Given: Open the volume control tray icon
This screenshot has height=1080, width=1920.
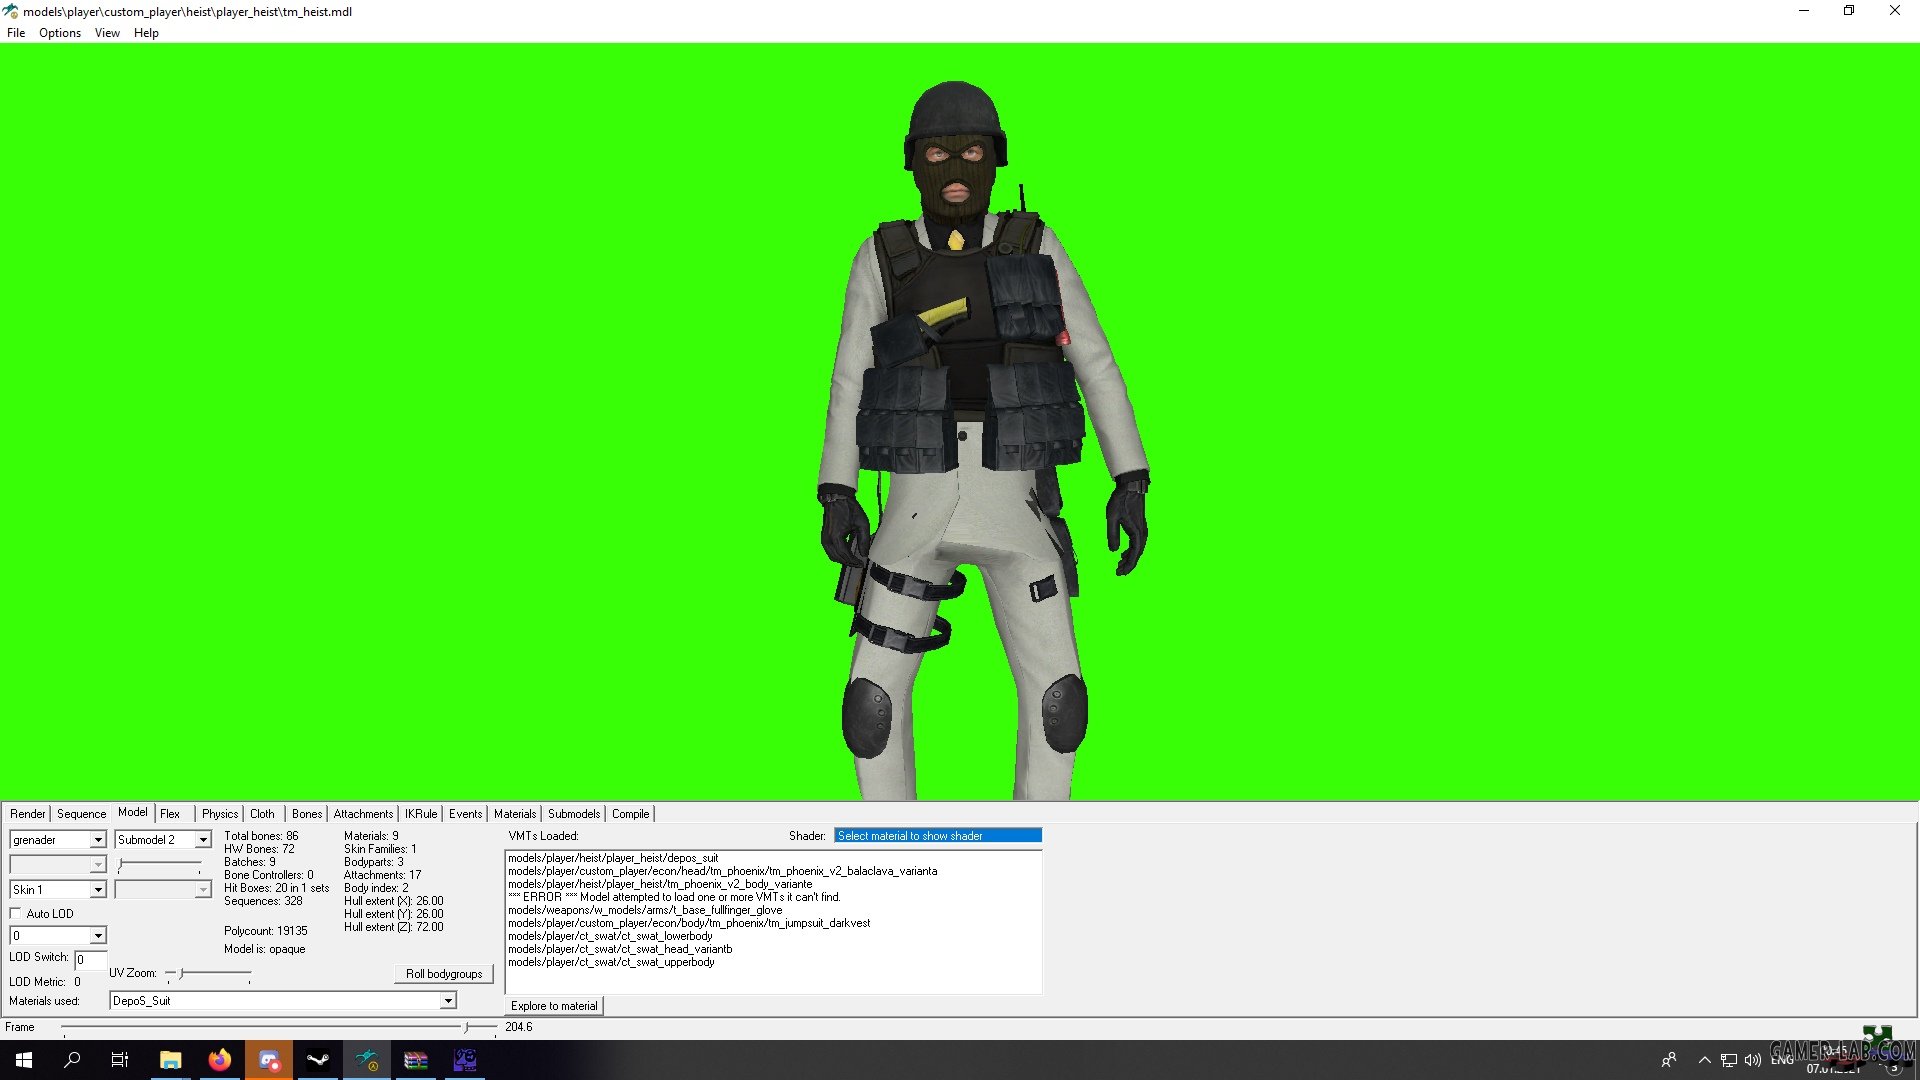Looking at the screenshot, I should click(x=1752, y=1060).
